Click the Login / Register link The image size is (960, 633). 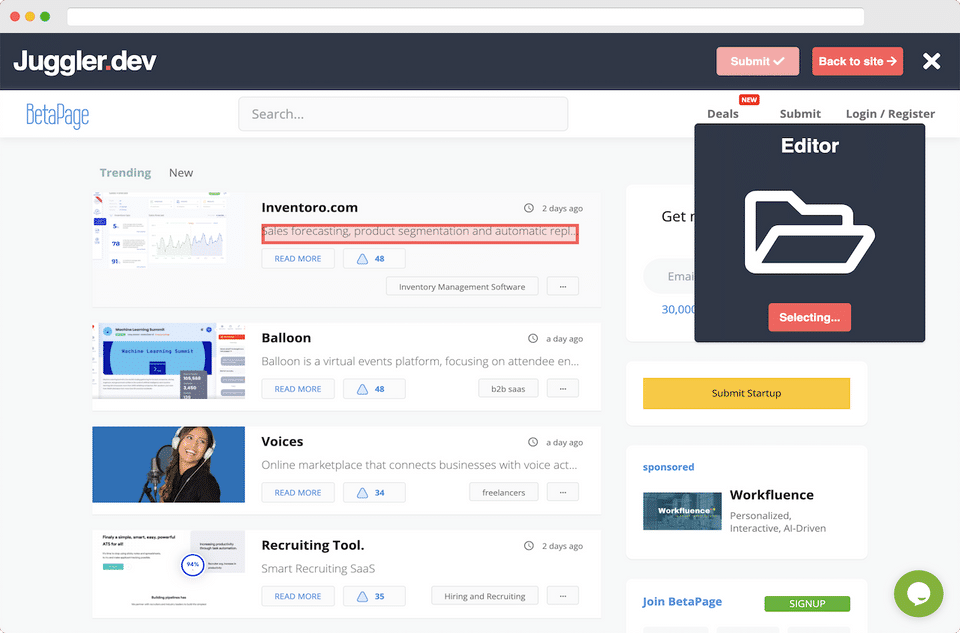pos(890,114)
